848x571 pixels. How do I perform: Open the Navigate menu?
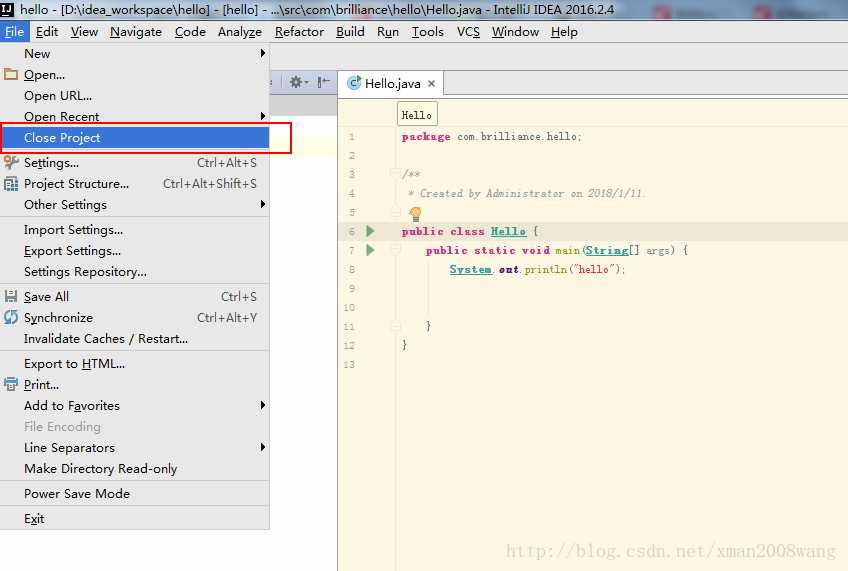click(x=136, y=32)
